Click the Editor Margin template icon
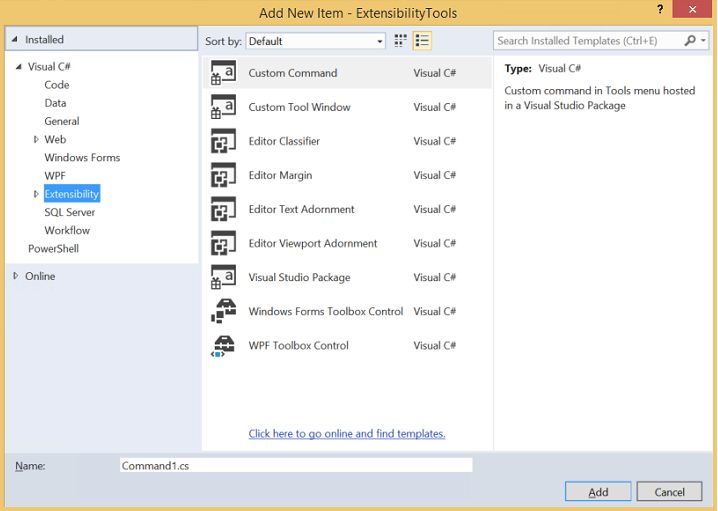The image size is (718, 511). 223,175
